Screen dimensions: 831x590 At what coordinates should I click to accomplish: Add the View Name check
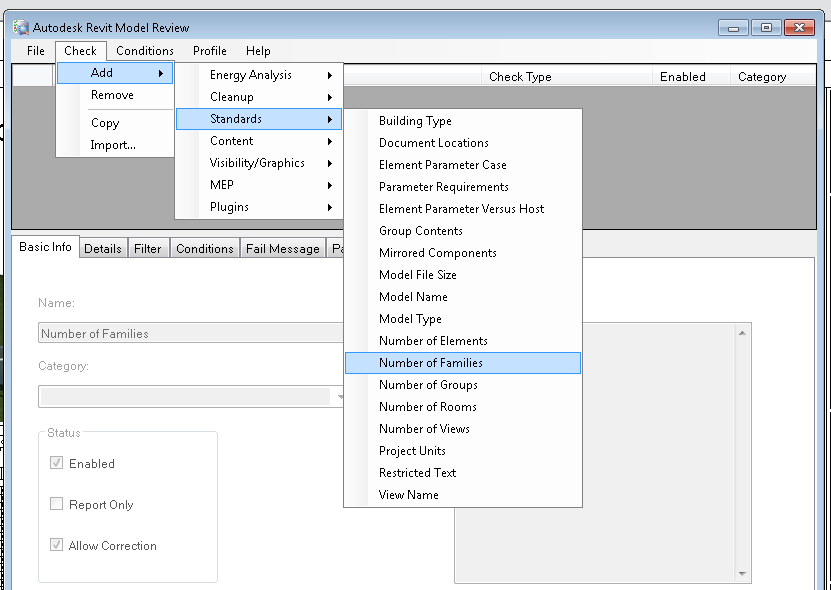pos(463,495)
